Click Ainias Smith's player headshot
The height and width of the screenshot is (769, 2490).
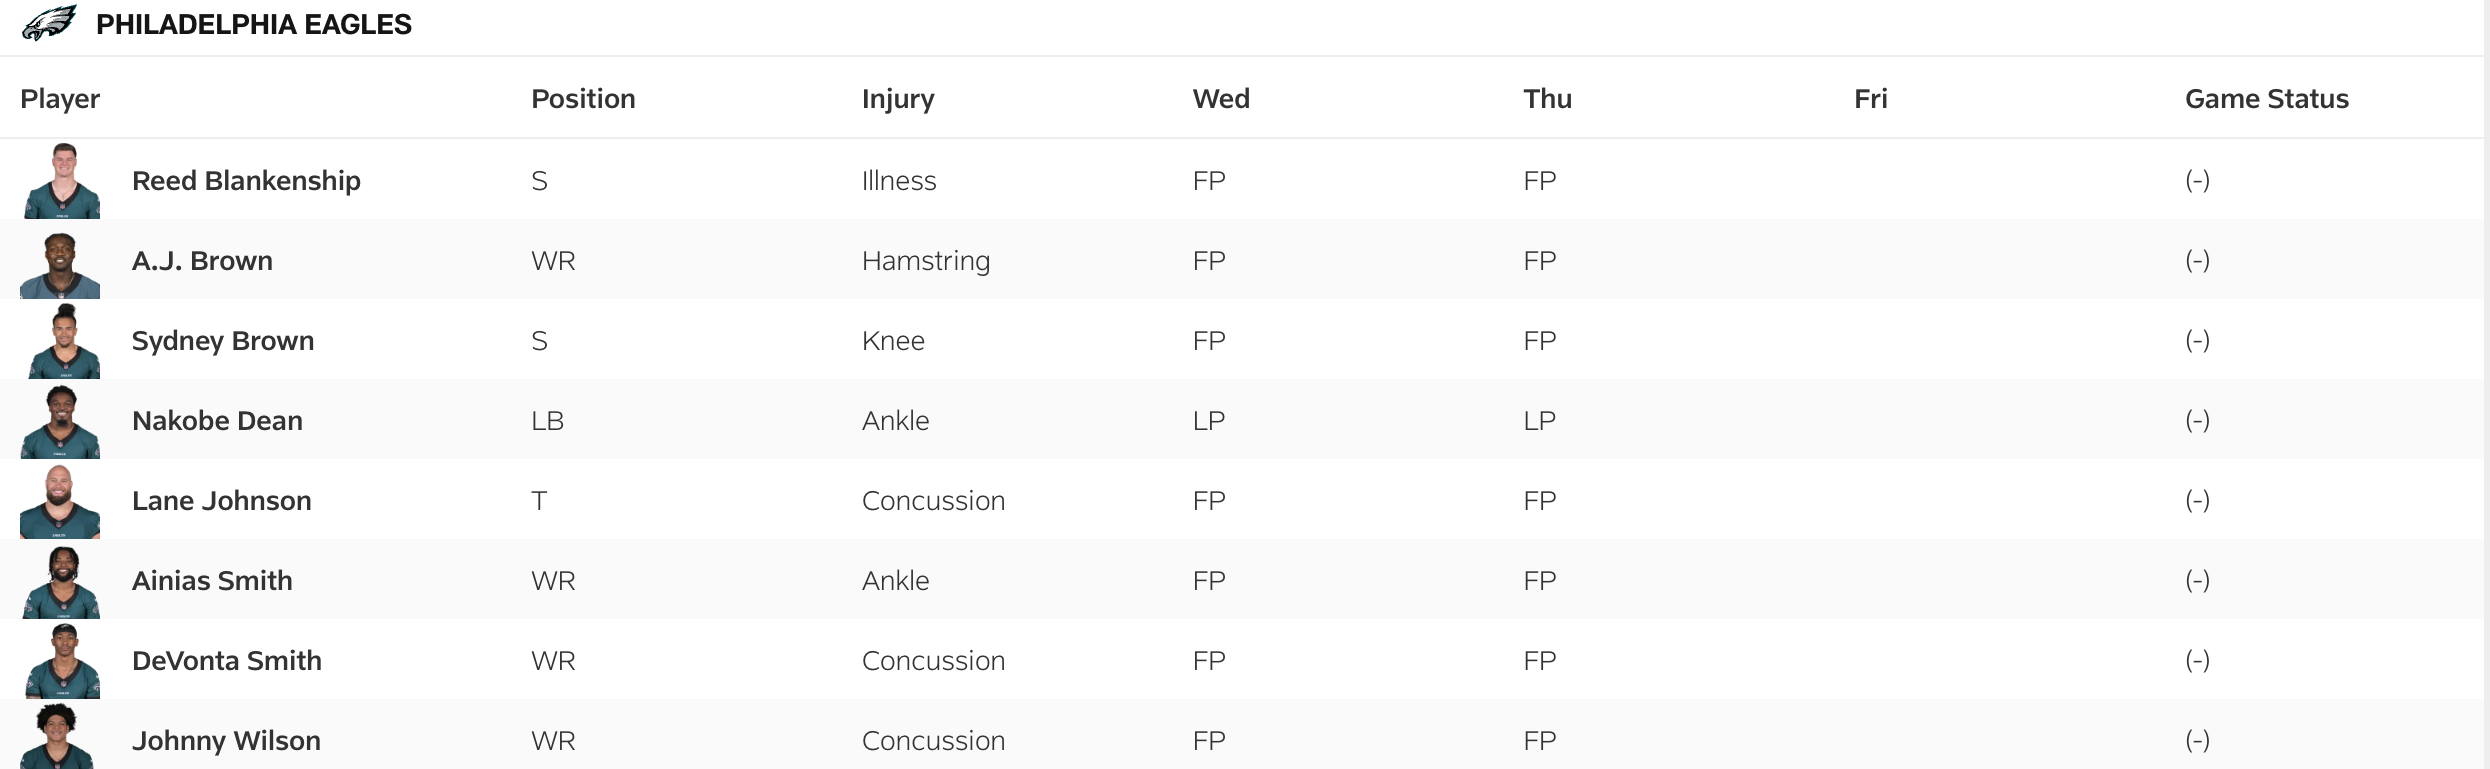[x=62, y=582]
